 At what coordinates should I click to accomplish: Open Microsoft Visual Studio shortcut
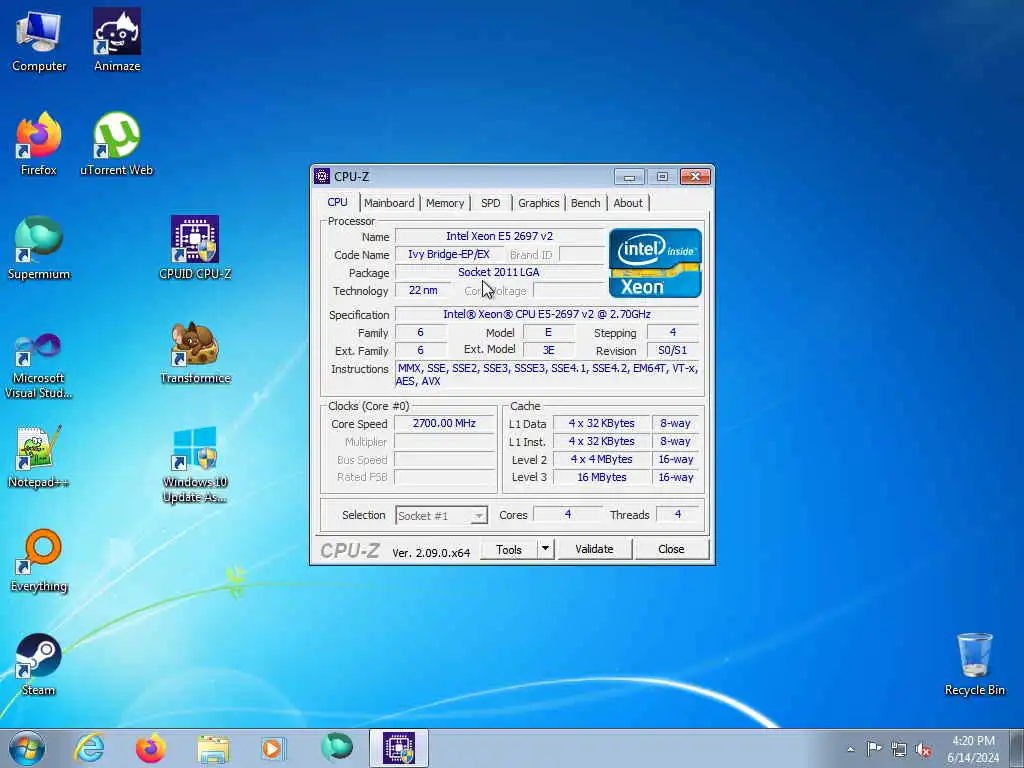coord(39,366)
